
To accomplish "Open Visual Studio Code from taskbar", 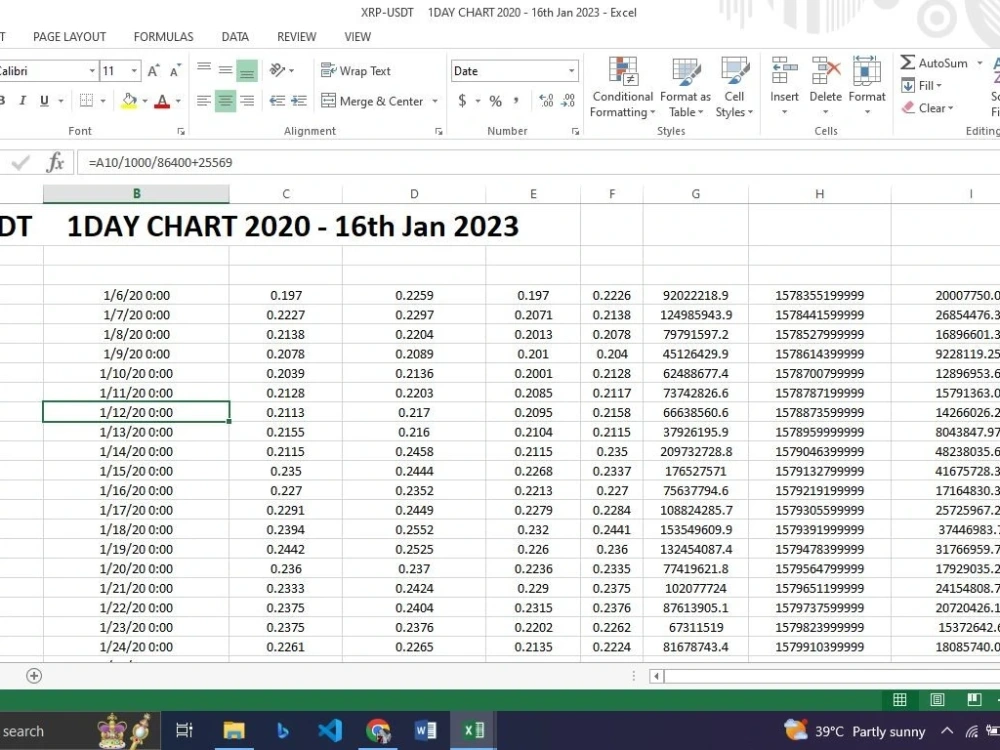I will pos(330,730).
